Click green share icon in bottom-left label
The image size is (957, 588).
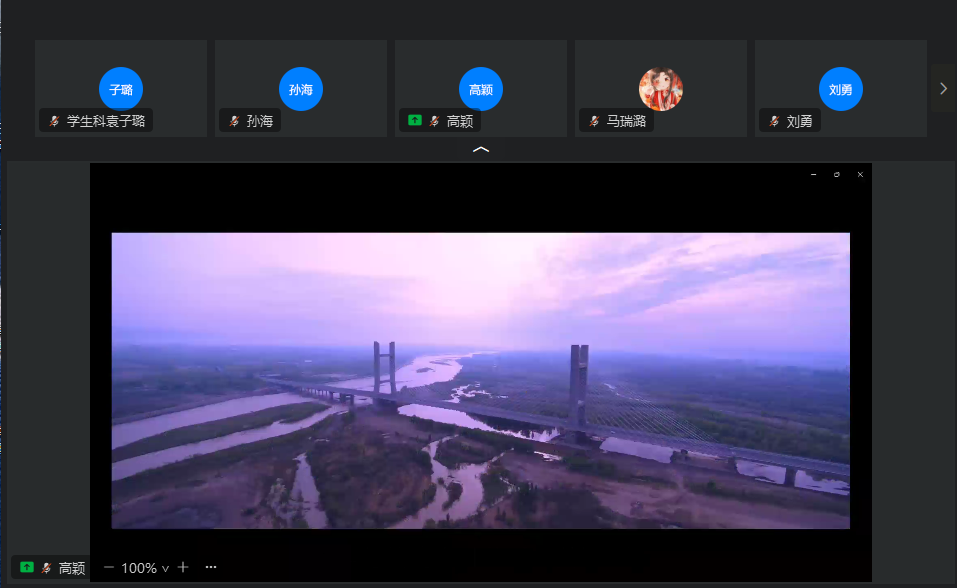click(27, 568)
